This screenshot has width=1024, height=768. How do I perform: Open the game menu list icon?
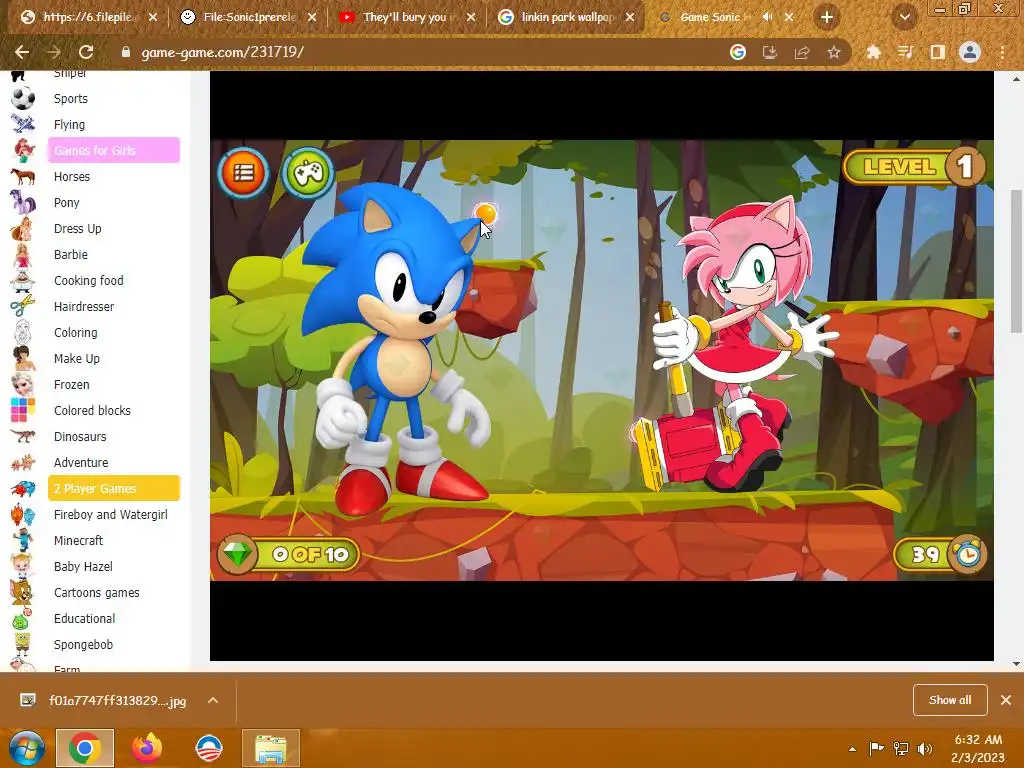[243, 172]
